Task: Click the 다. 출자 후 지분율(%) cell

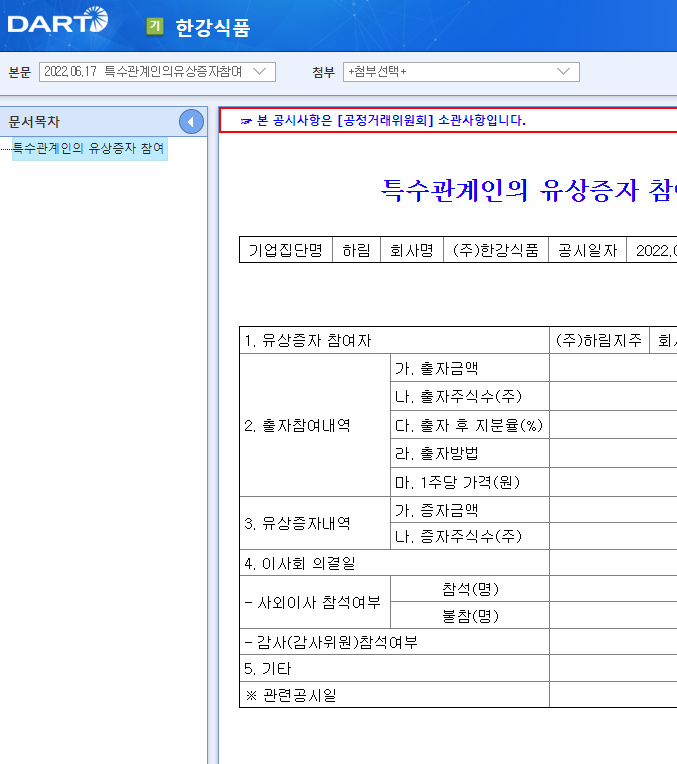Action: click(470, 425)
